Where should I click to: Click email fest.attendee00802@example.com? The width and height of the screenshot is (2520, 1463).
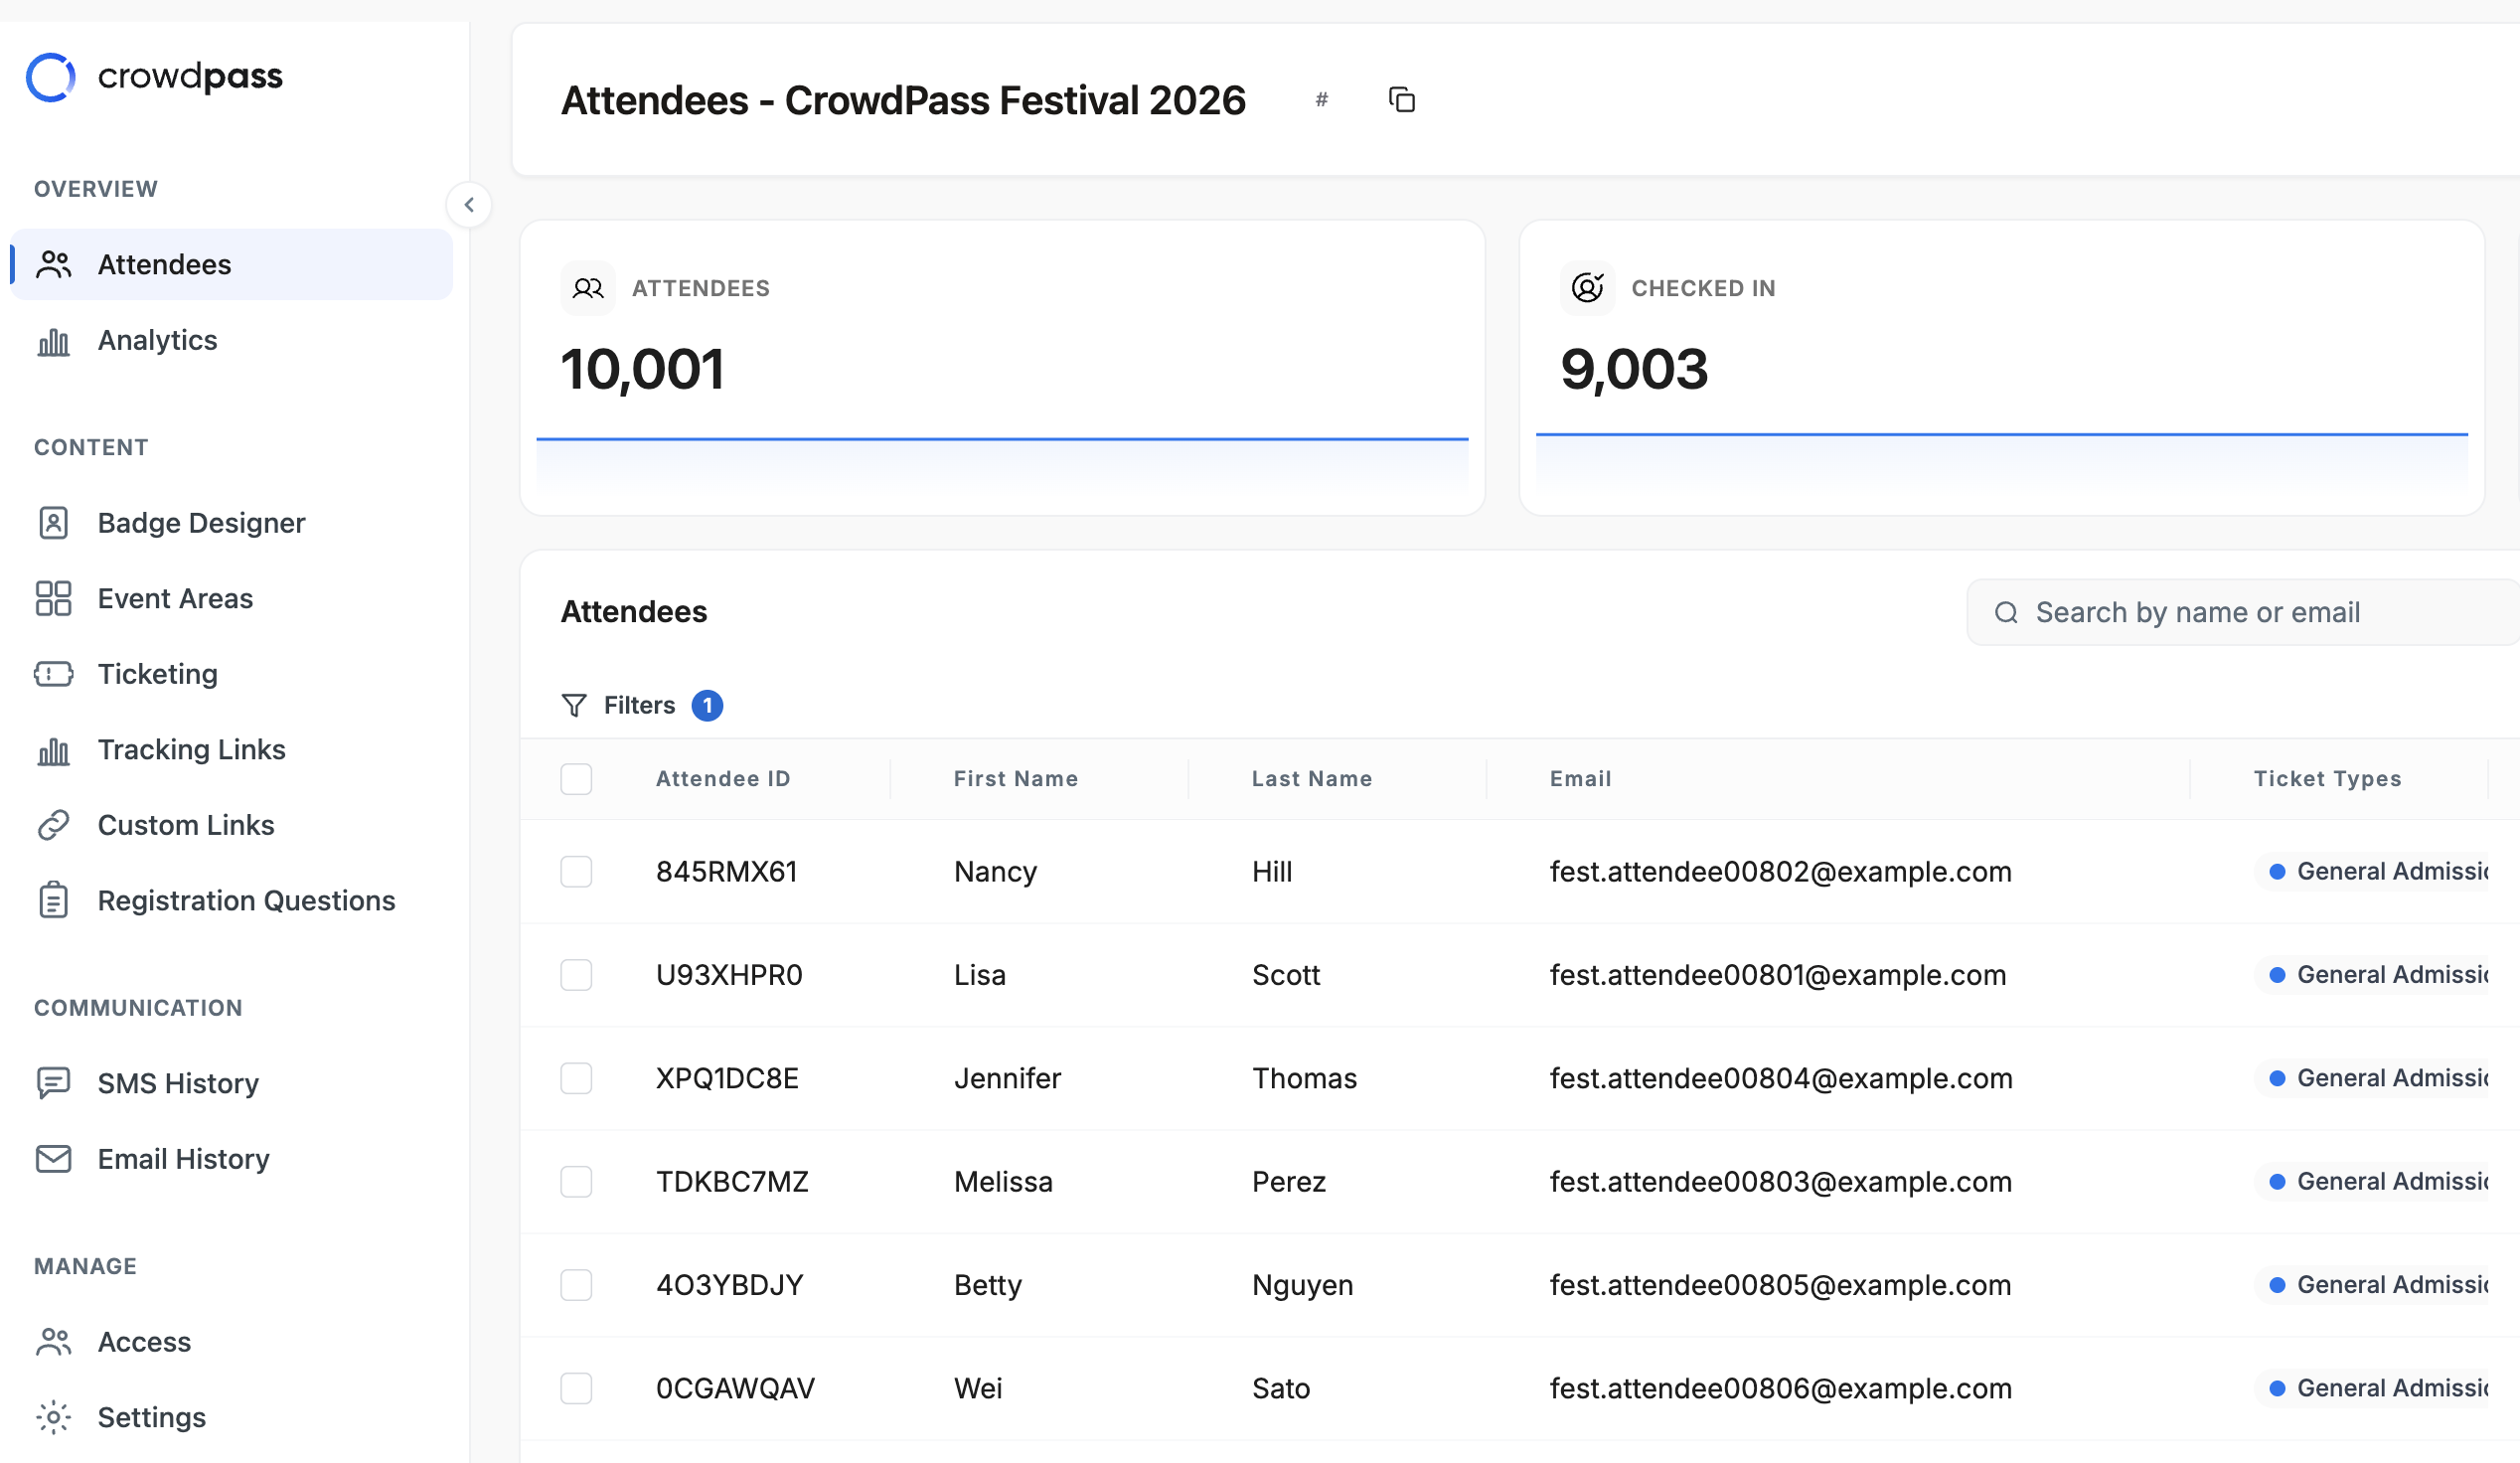[x=1780, y=872]
